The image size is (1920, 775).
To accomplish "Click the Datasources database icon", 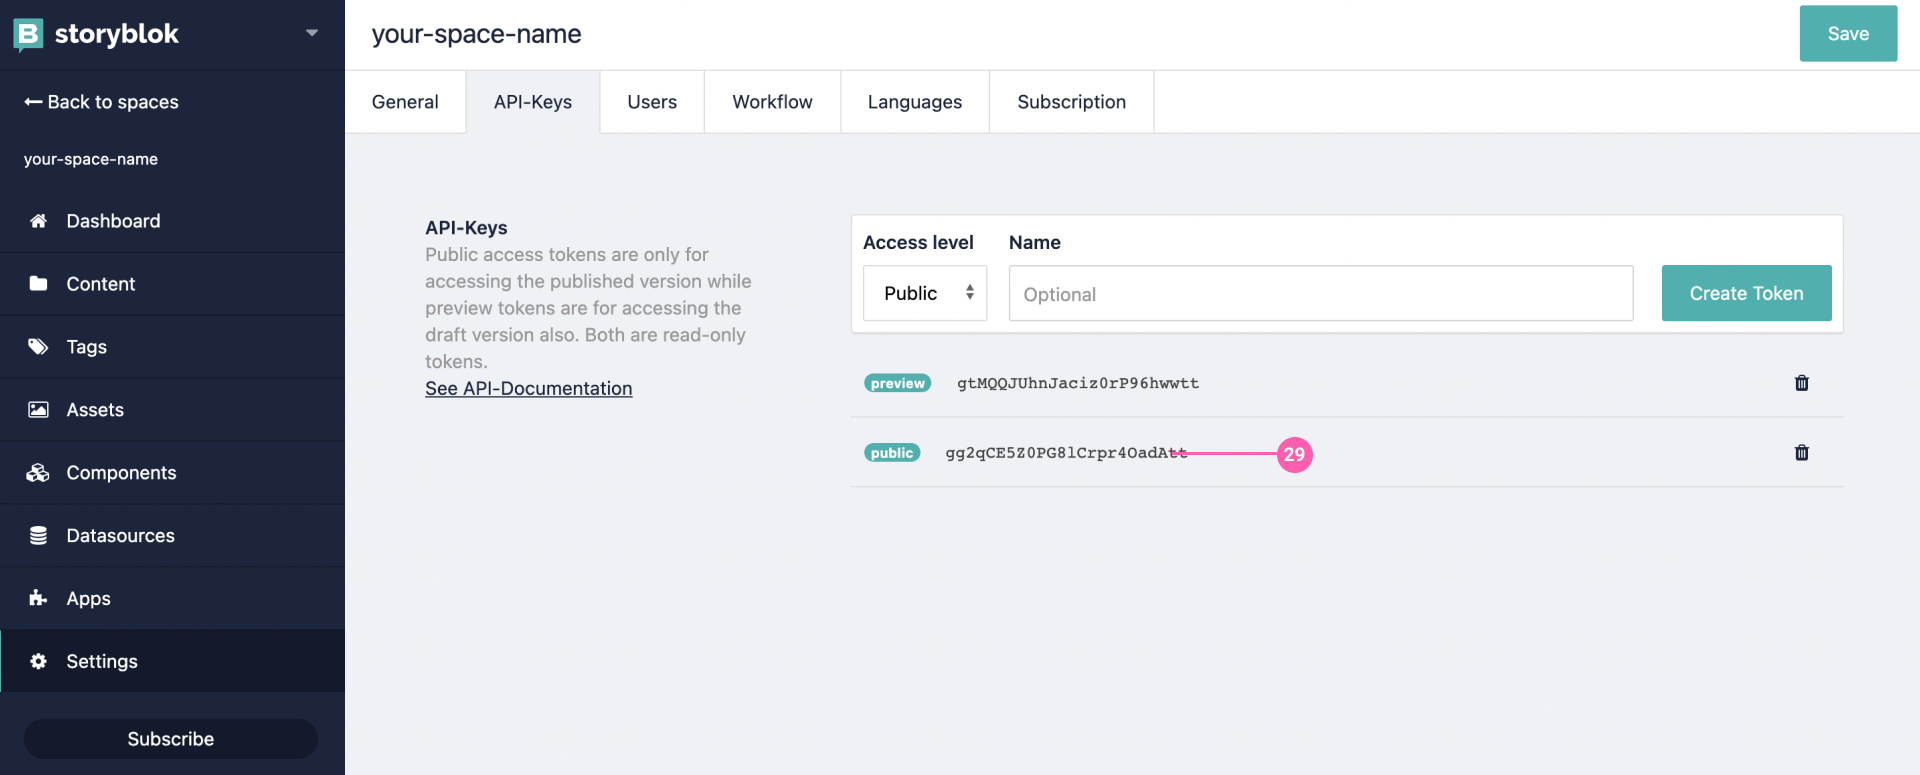I will 38,536.
